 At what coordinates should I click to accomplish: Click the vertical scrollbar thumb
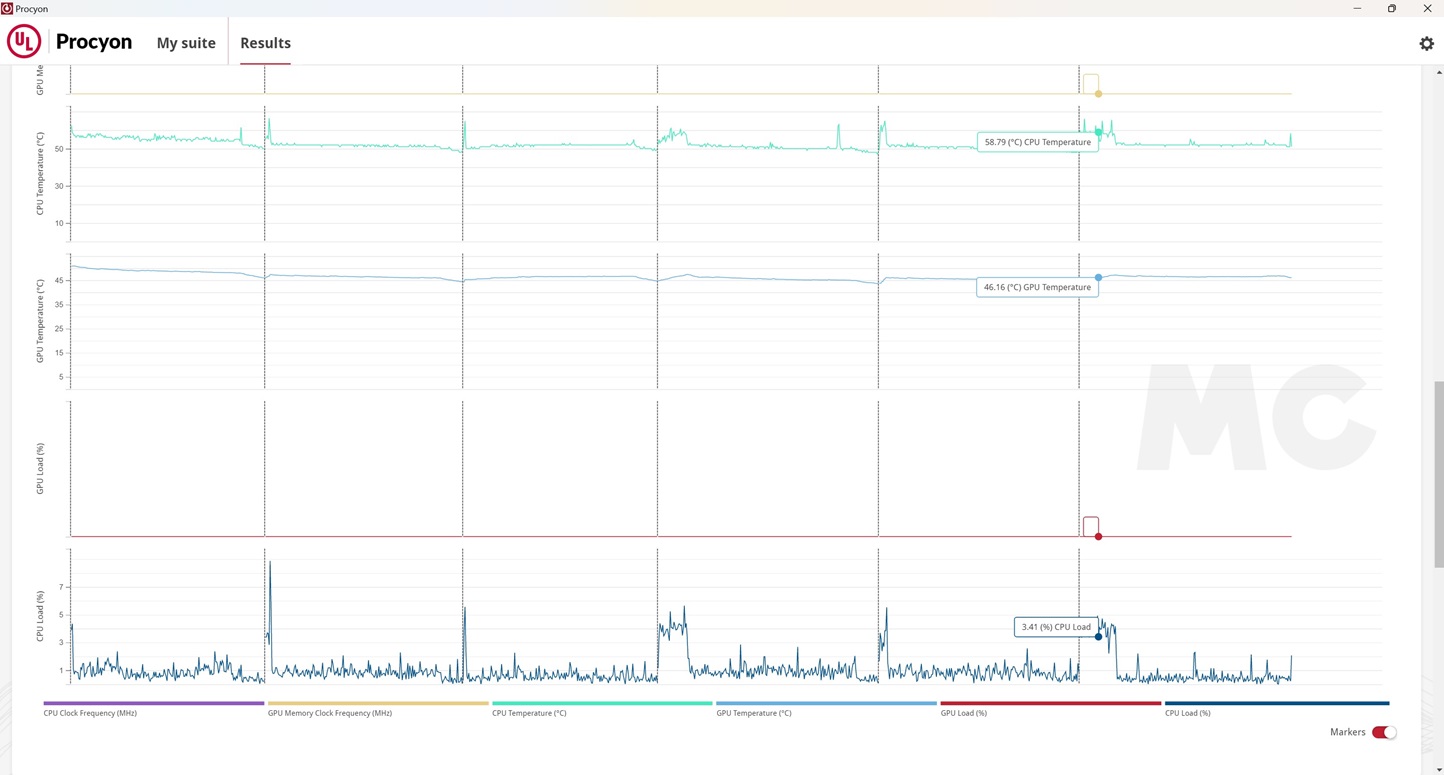[x=1438, y=474]
